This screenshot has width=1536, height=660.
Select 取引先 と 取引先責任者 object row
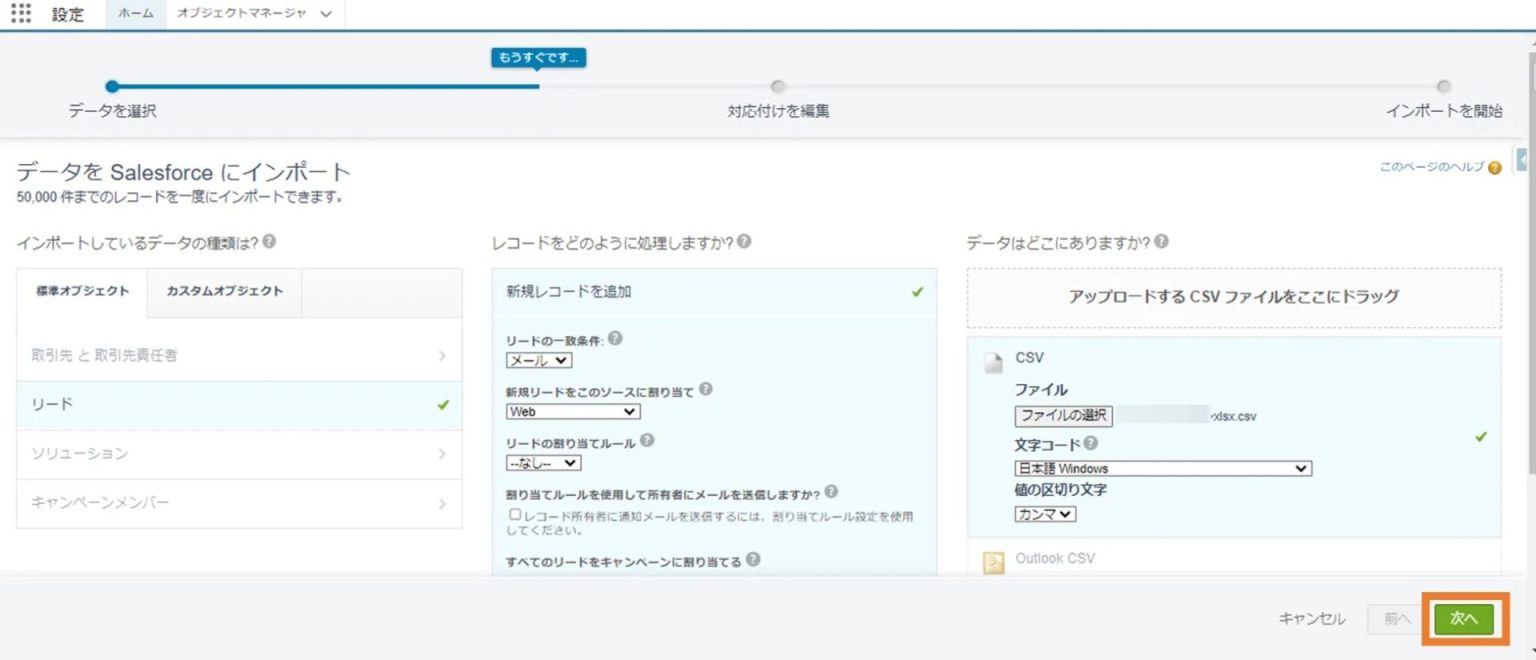[239, 355]
